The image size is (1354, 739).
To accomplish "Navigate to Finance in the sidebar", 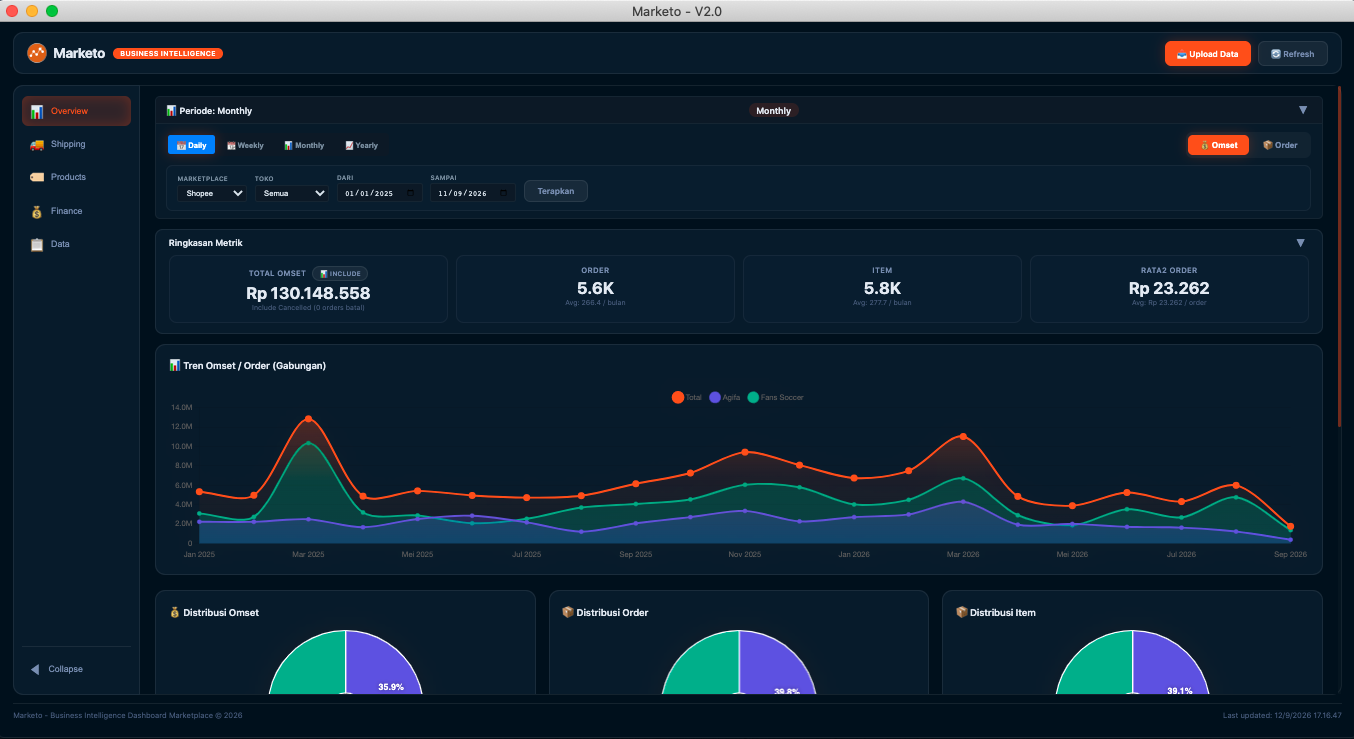I will [76, 211].
